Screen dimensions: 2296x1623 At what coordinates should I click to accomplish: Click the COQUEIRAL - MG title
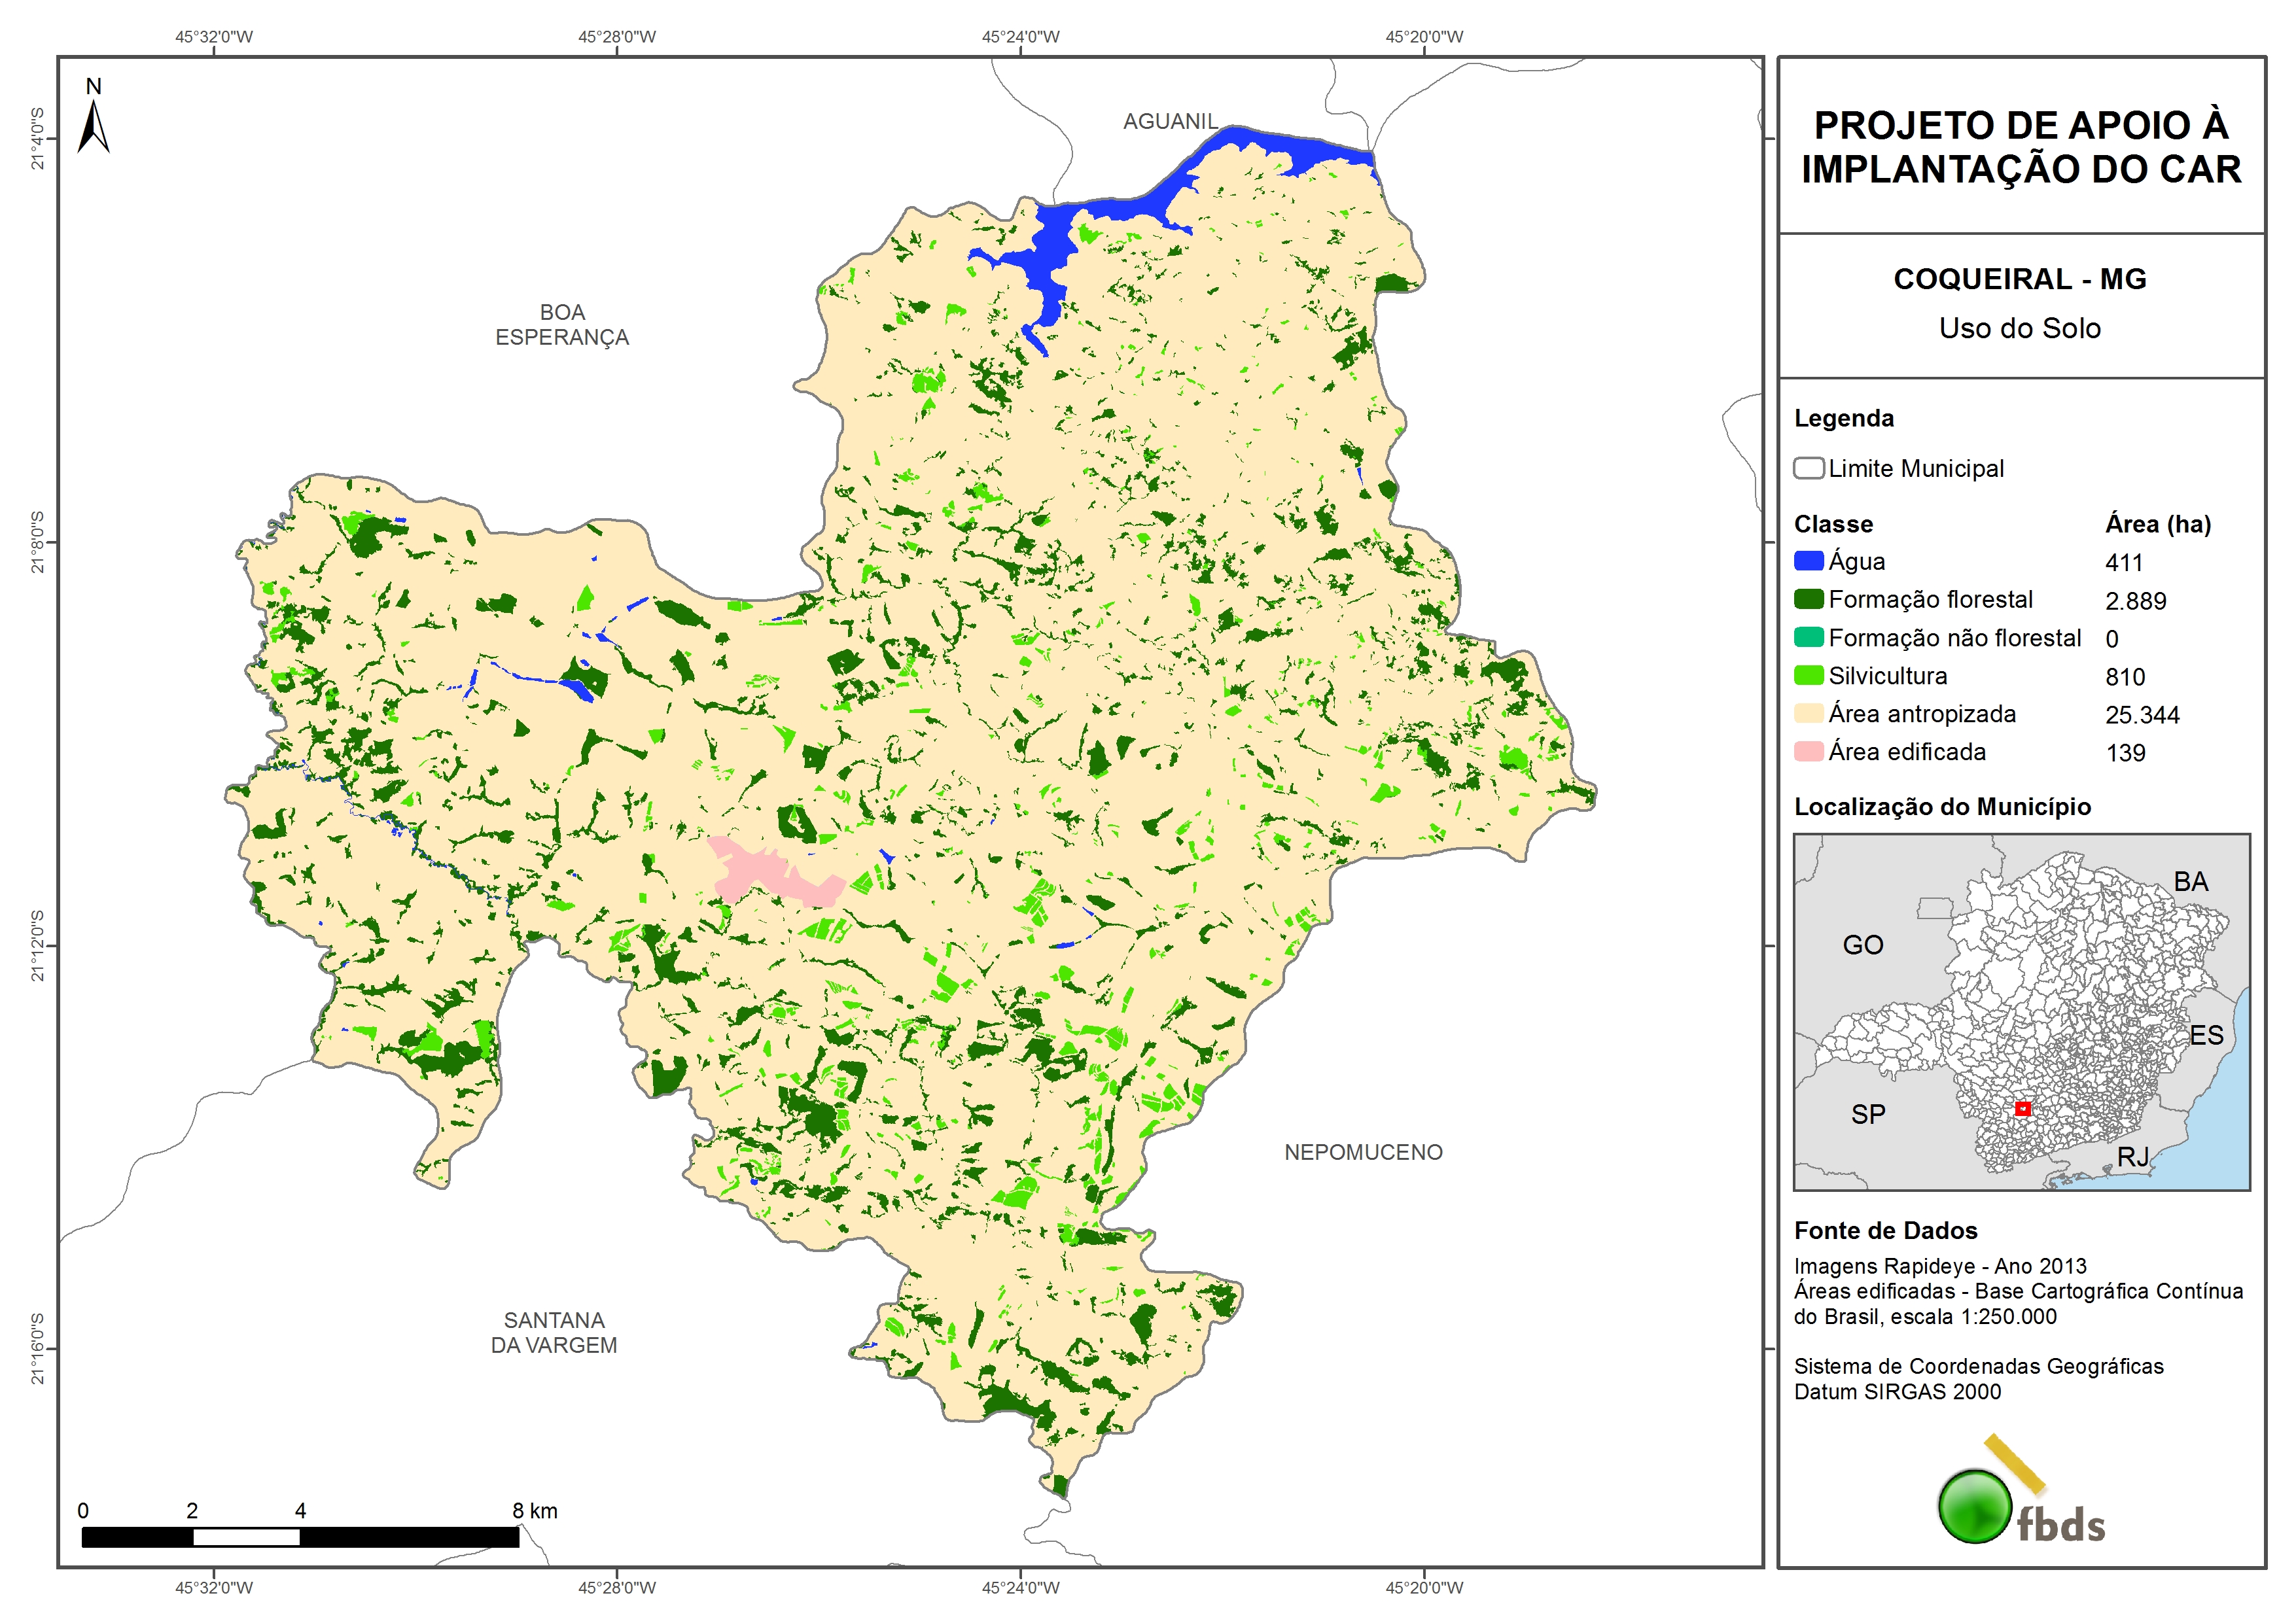tap(2019, 279)
